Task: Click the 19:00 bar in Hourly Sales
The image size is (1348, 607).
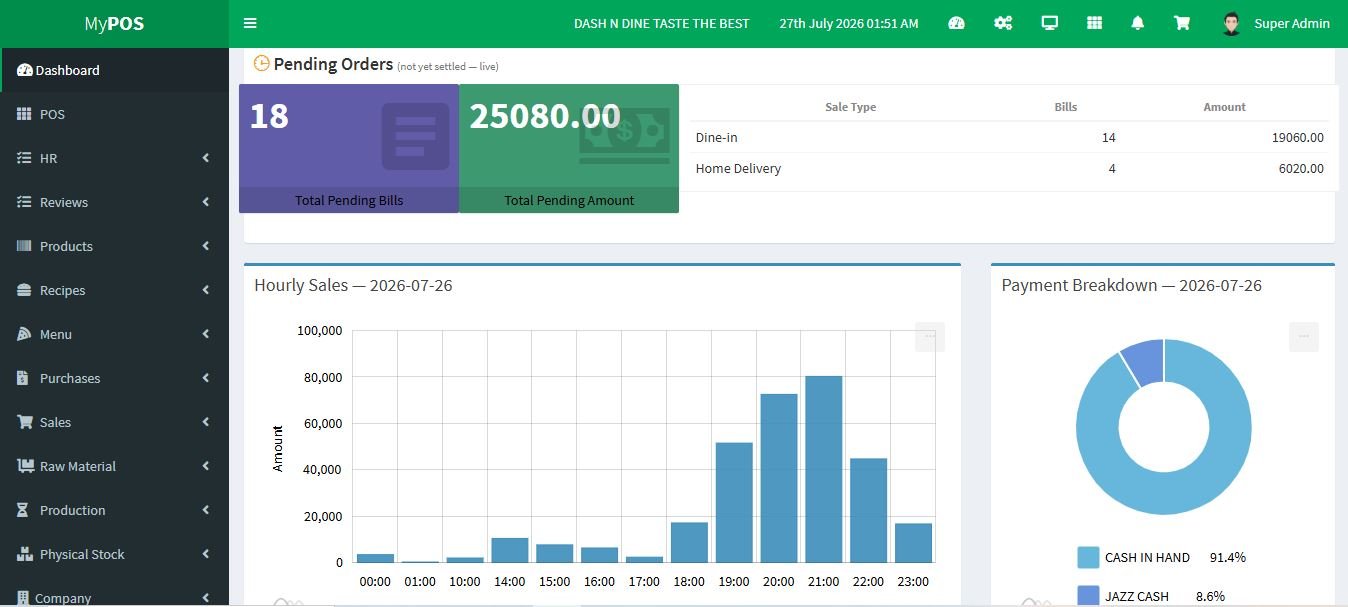Action: [x=733, y=502]
